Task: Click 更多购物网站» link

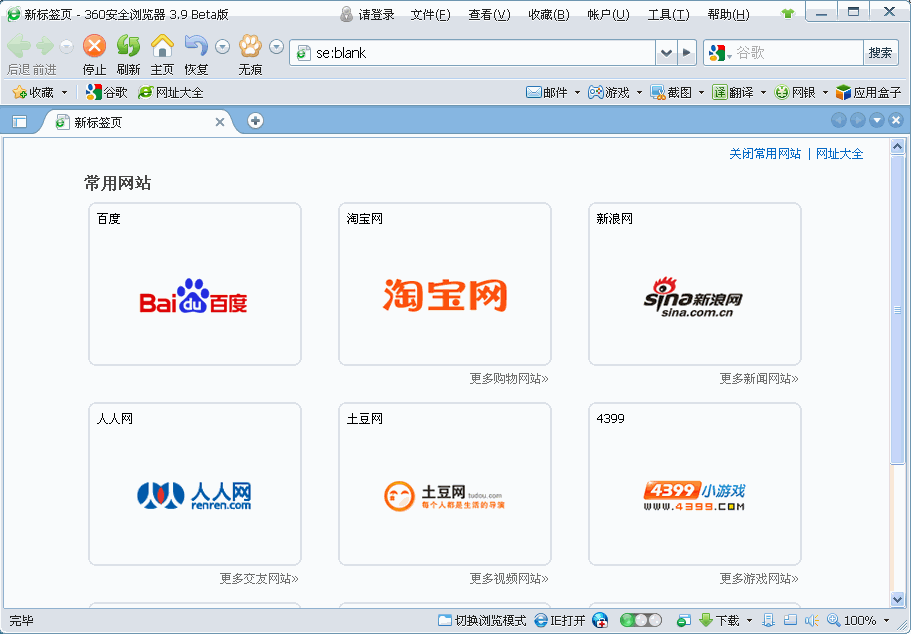Action: [x=509, y=379]
